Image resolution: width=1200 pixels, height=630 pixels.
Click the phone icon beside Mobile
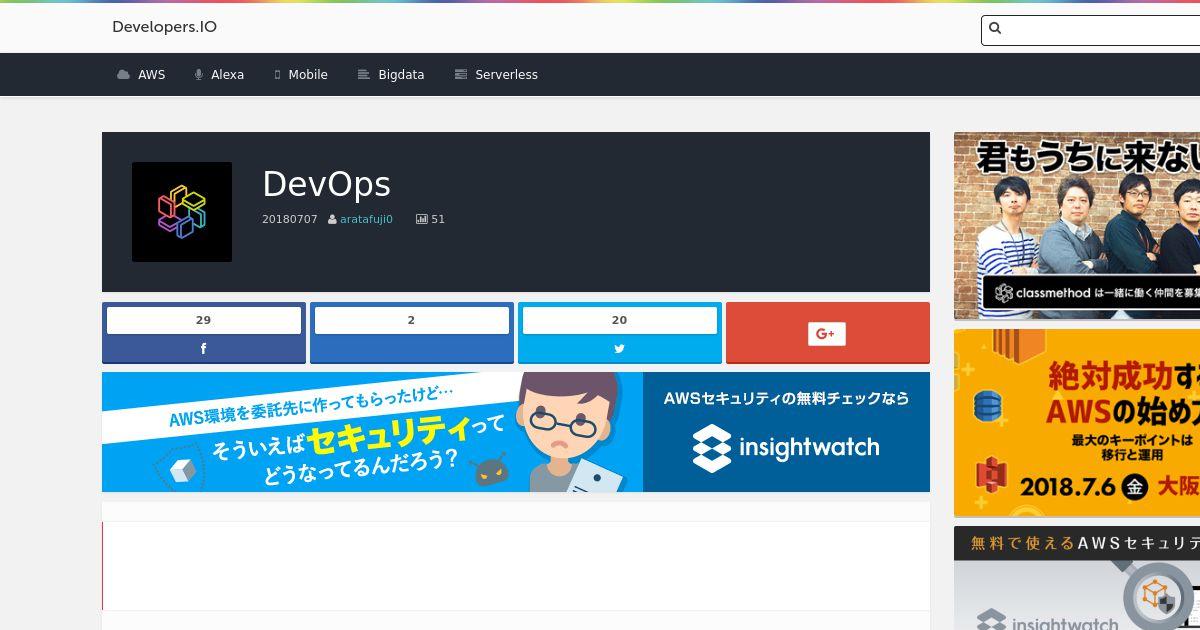coord(277,75)
